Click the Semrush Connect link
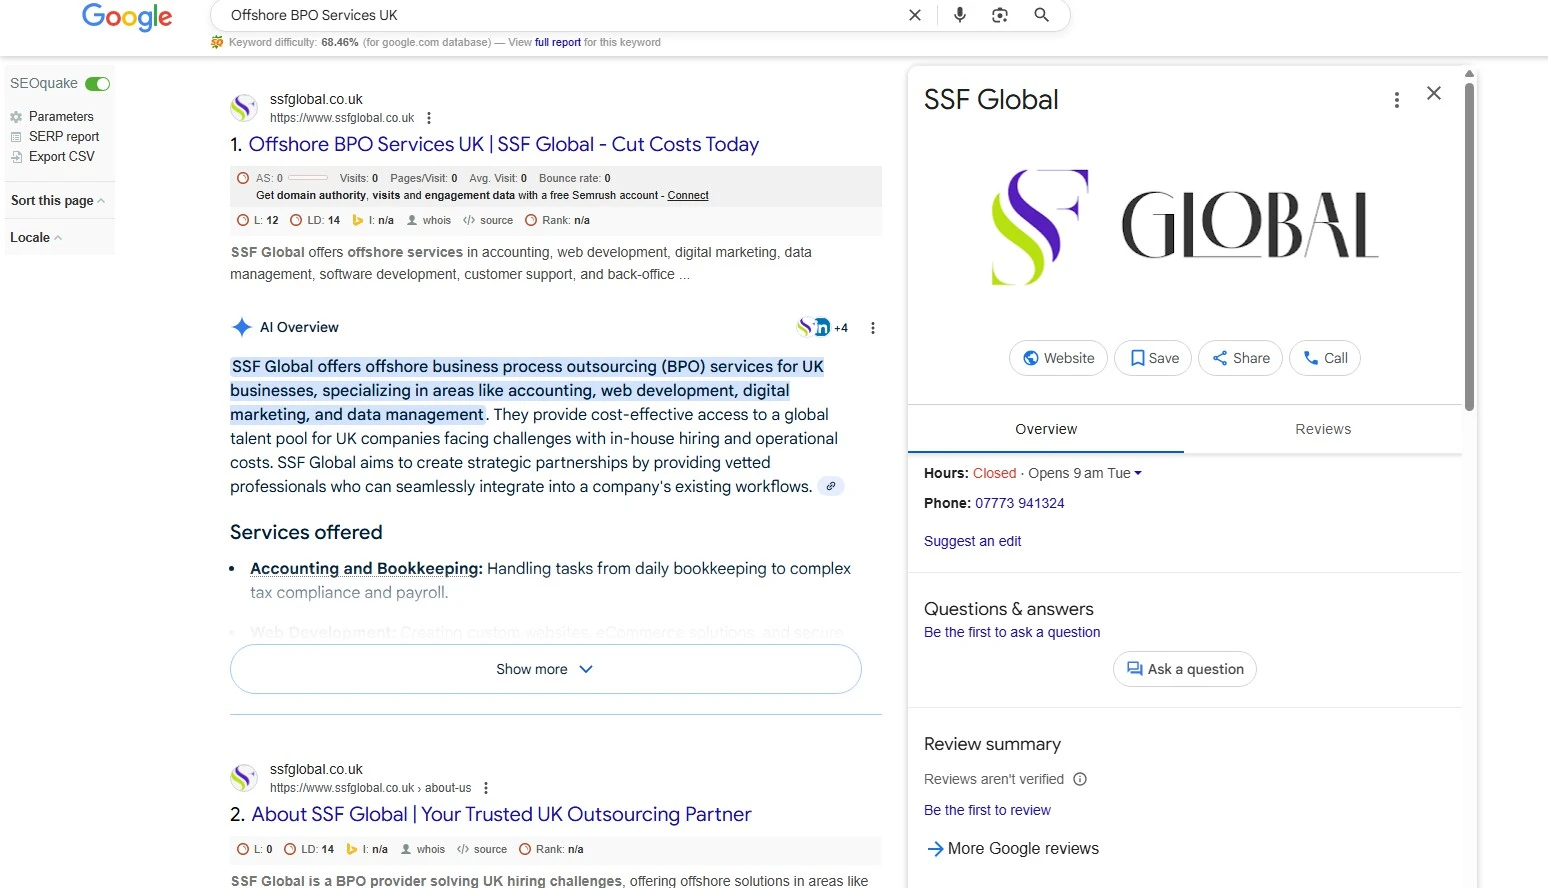The height and width of the screenshot is (888, 1548). tap(688, 196)
